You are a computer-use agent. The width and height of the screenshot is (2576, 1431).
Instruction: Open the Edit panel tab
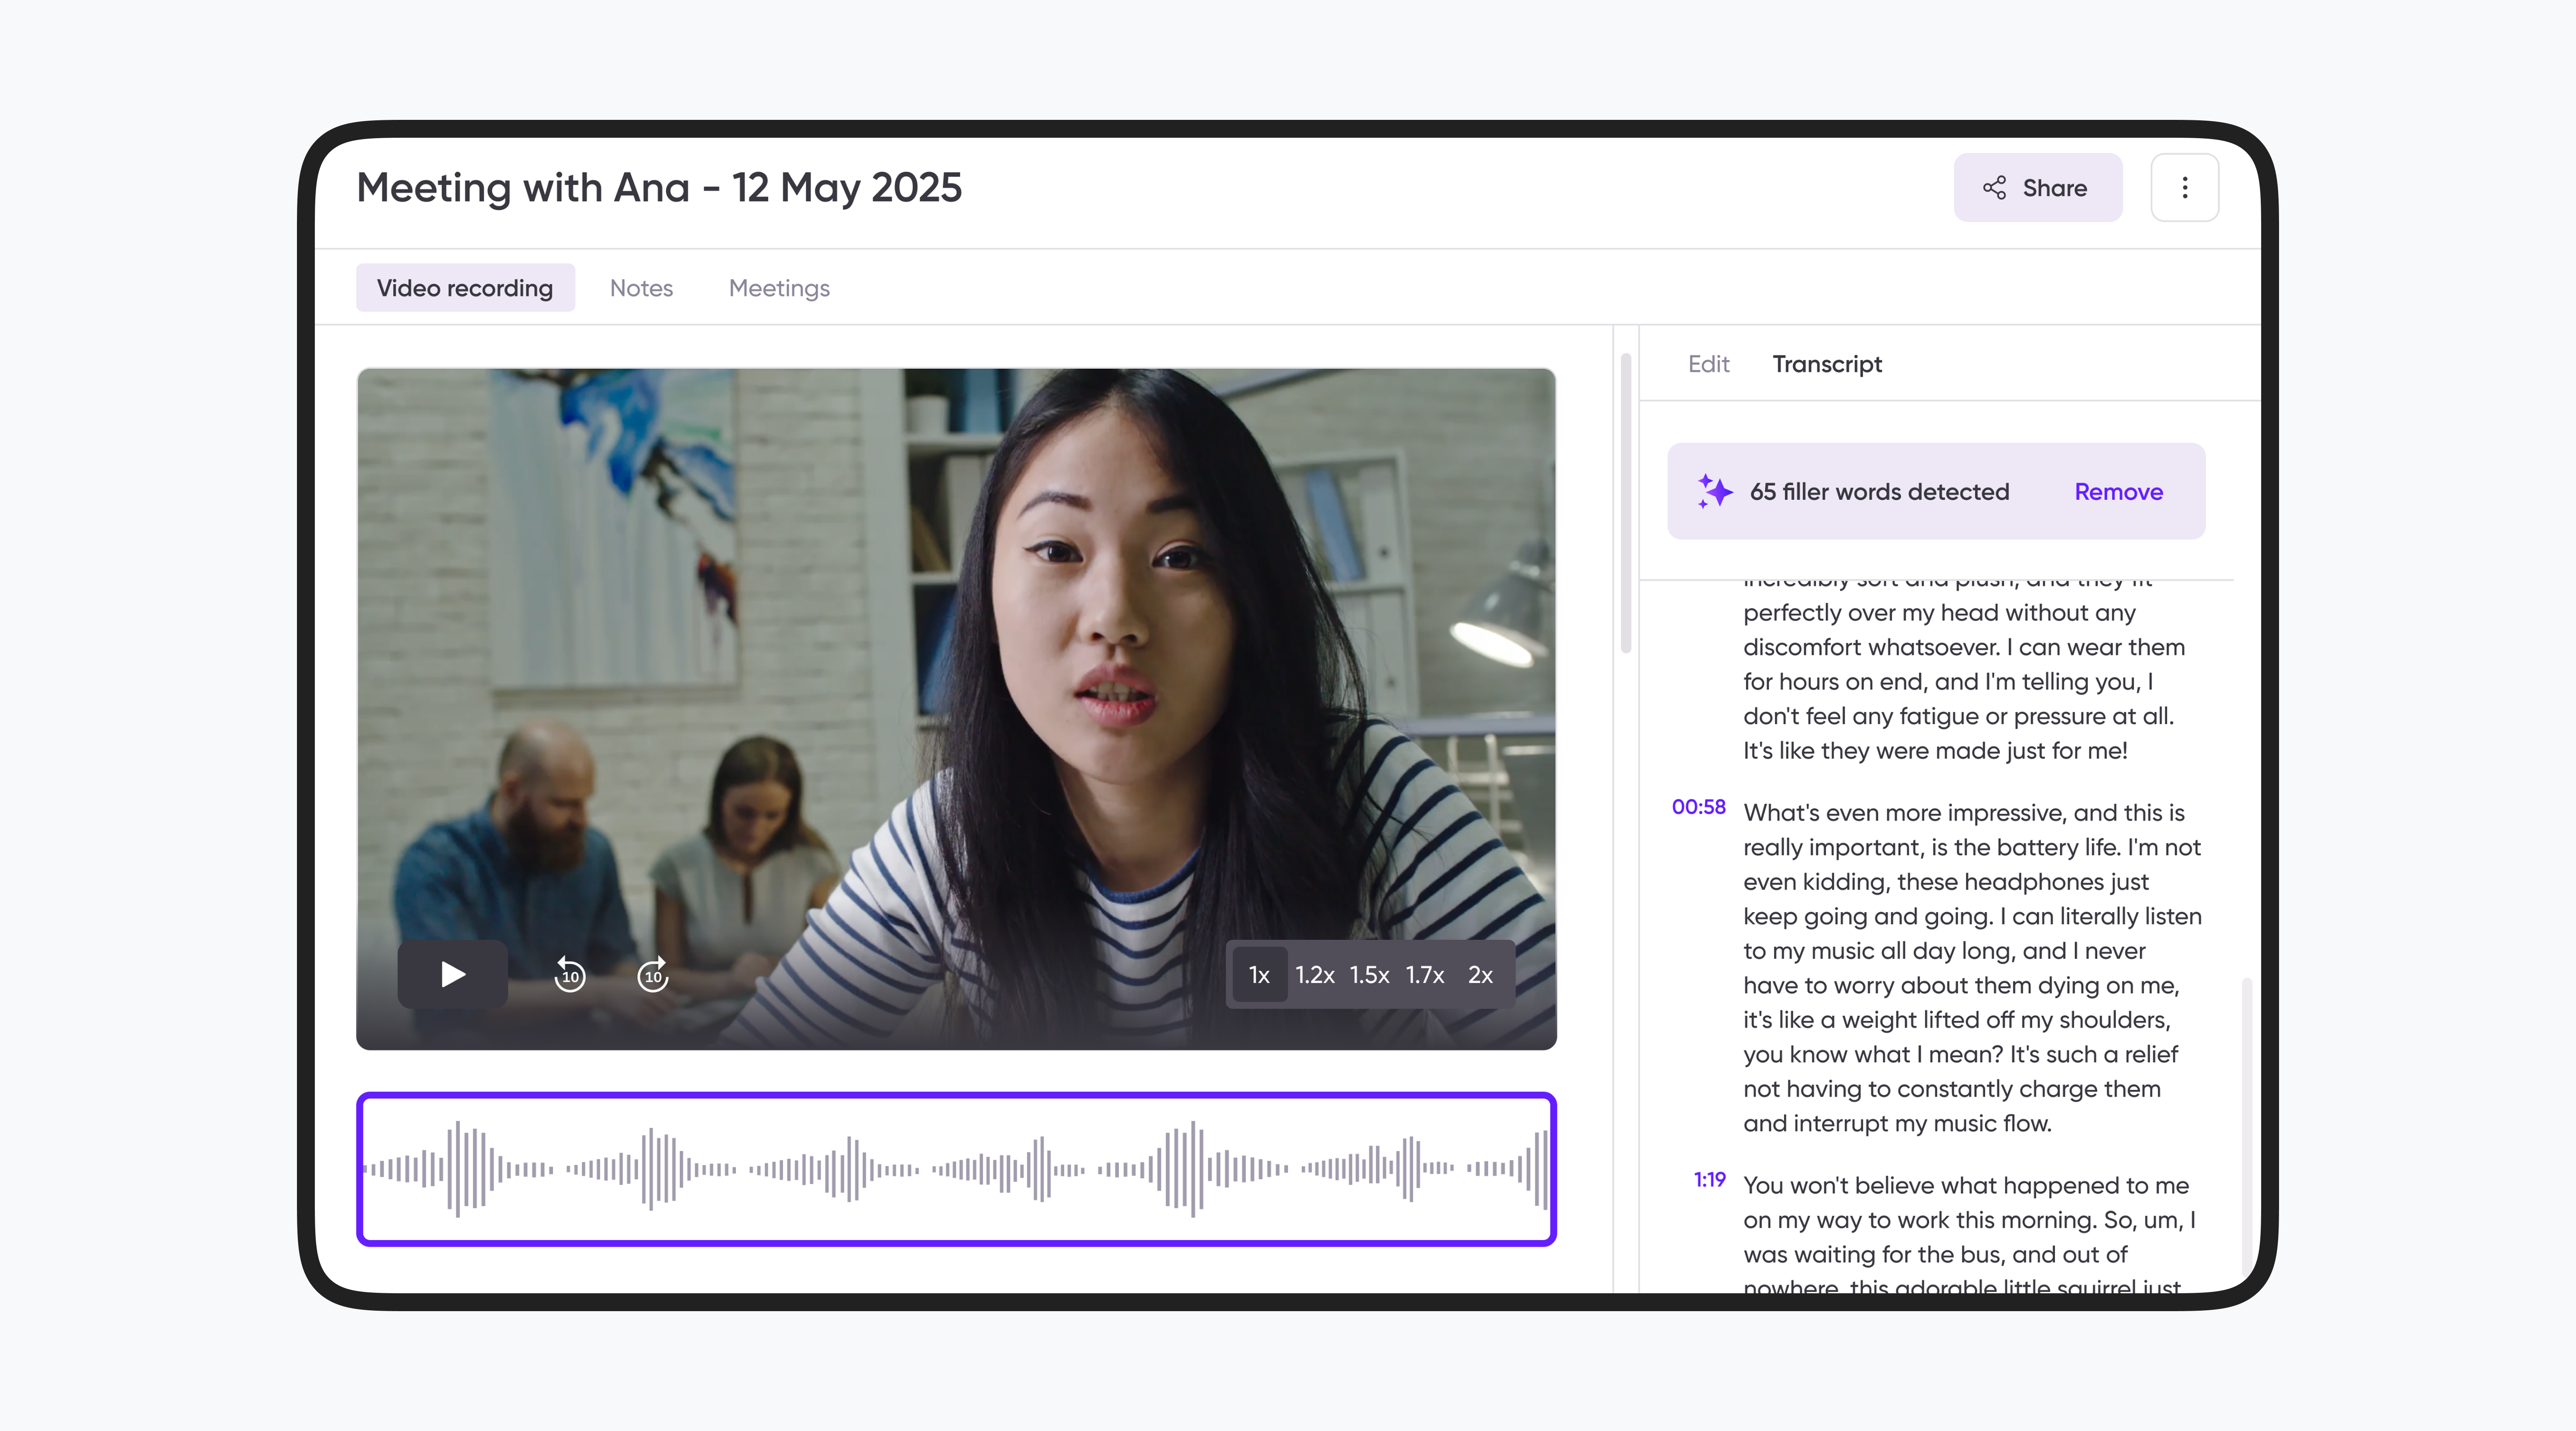pos(1708,364)
